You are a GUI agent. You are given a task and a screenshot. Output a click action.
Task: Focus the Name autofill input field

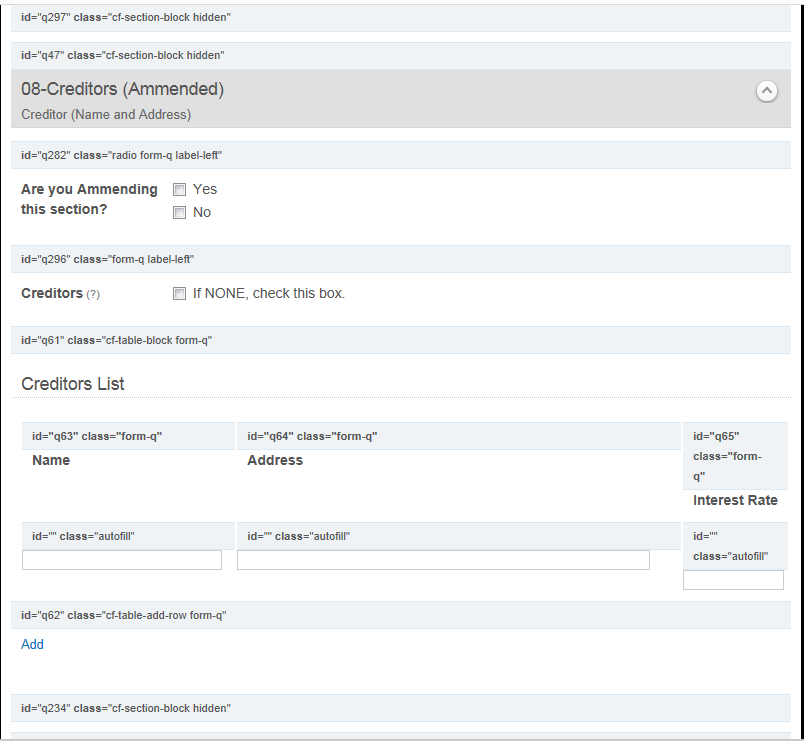122,560
